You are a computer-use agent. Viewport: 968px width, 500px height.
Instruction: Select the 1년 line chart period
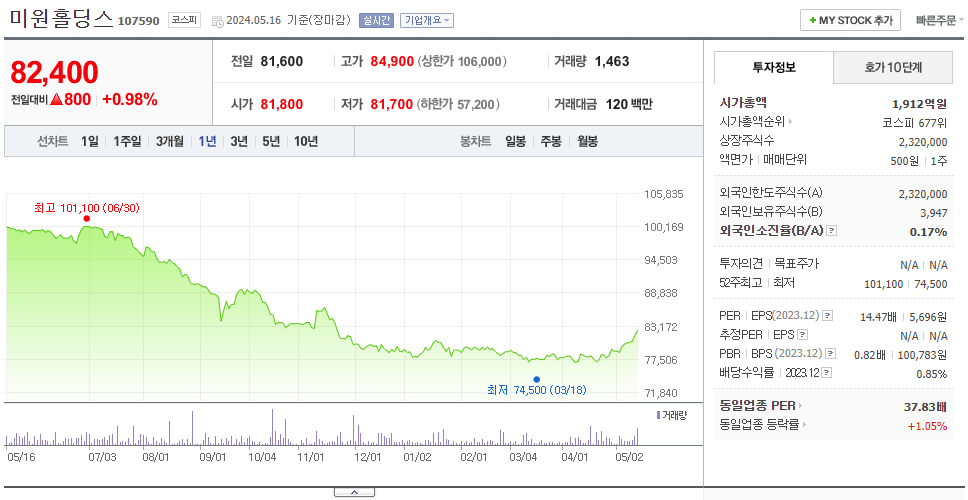click(207, 141)
